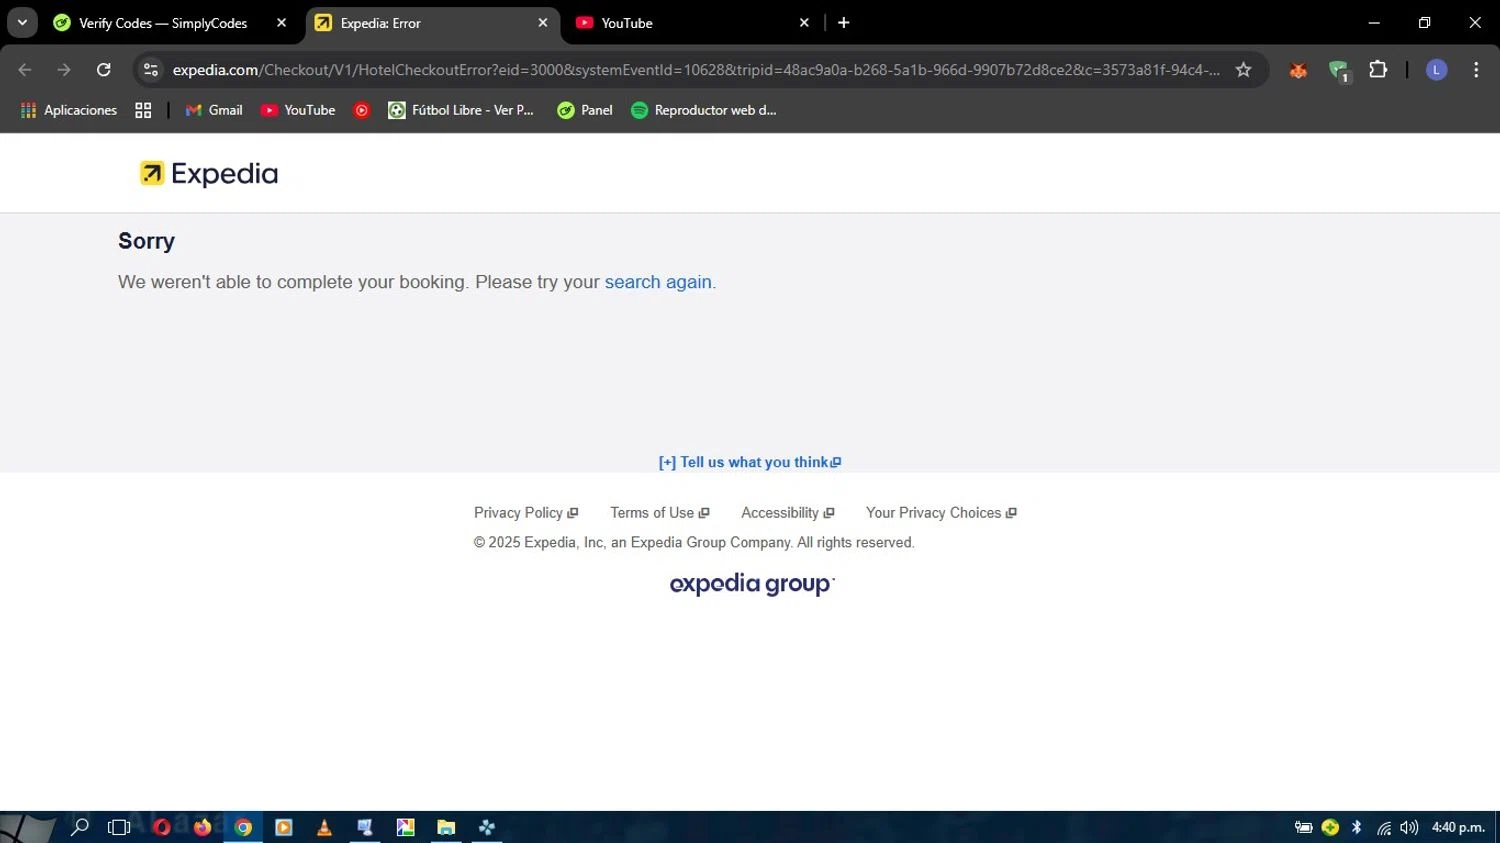Close the Expedia: Error tab
1500x843 pixels.
[x=543, y=23]
